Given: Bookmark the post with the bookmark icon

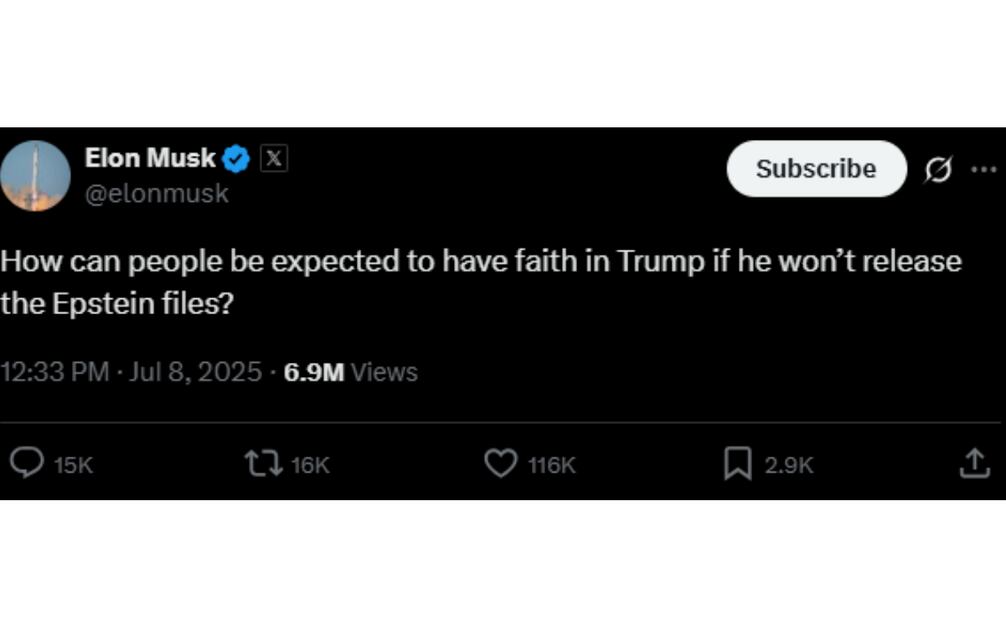Looking at the screenshot, I should pos(737,463).
